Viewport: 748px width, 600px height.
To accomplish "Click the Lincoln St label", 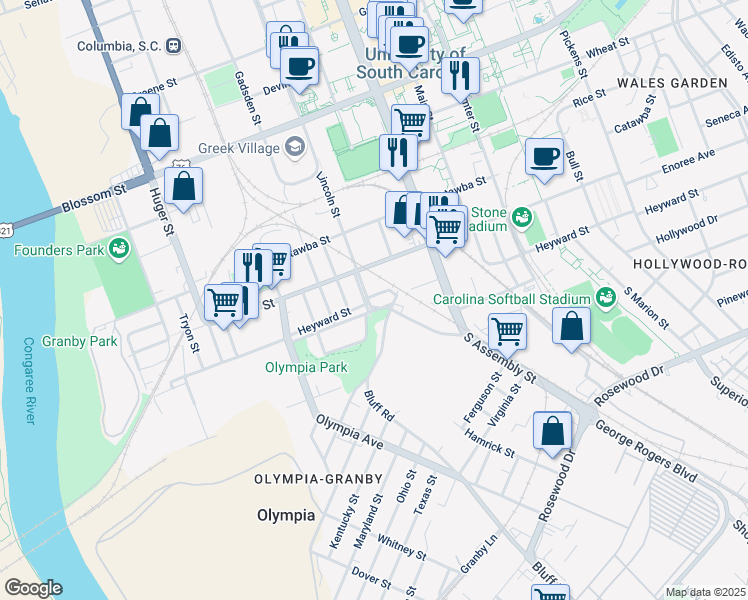I will click(328, 195).
